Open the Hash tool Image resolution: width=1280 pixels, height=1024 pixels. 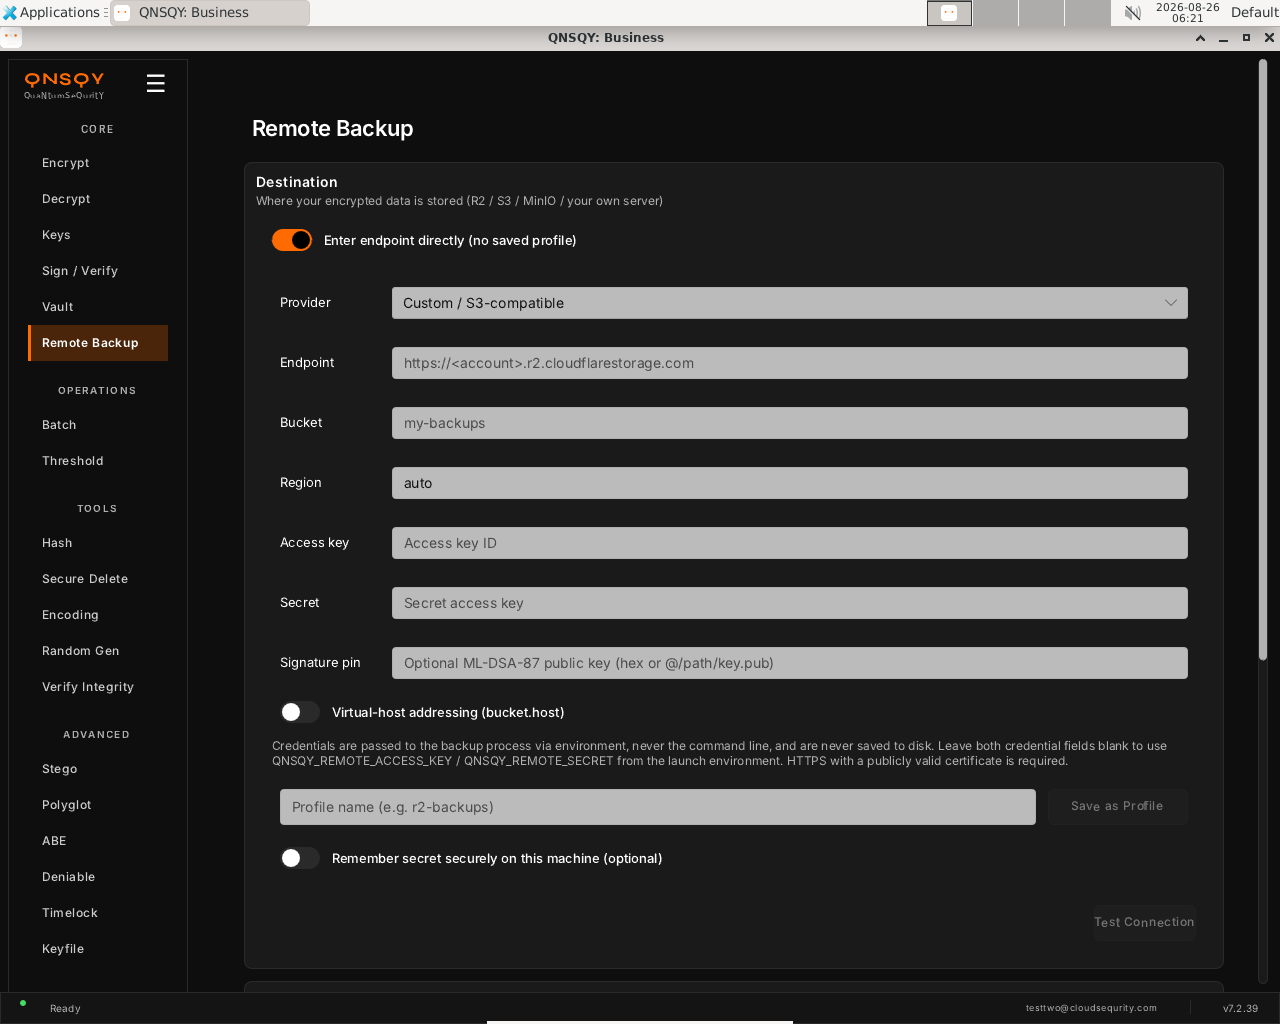[98, 543]
